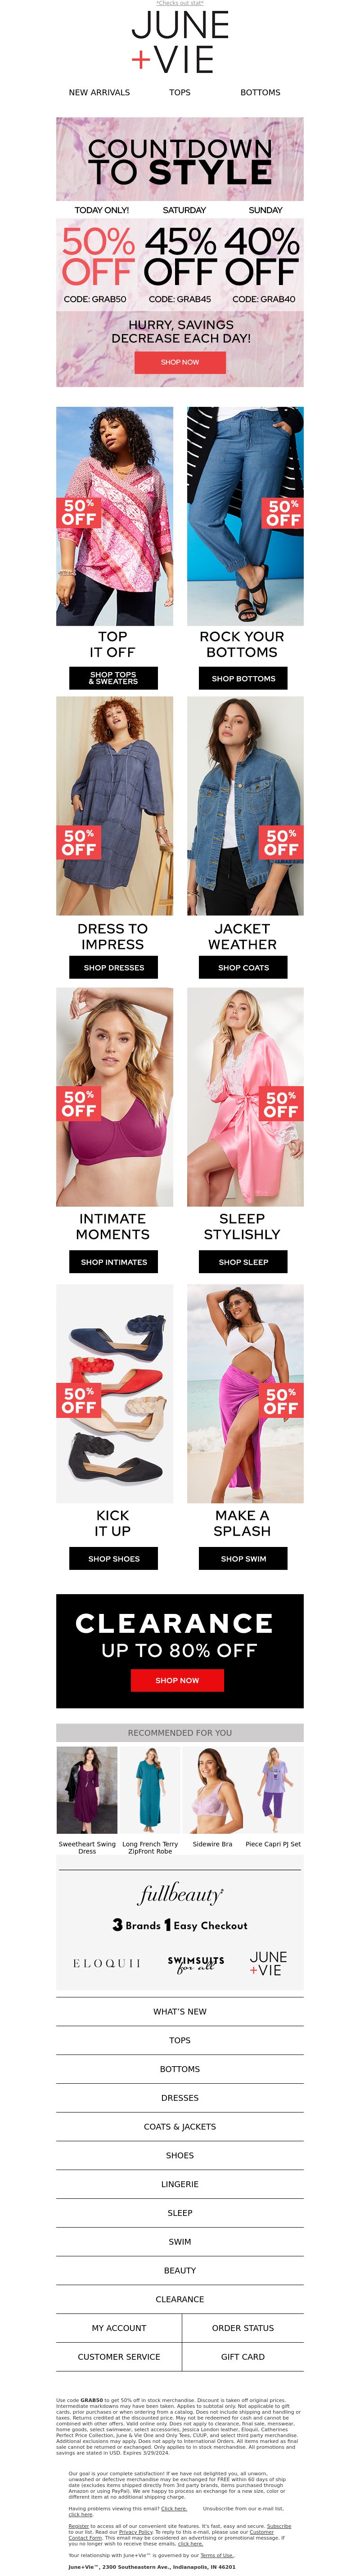Click the SHOP SHOES button
The image size is (360, 2576).
point(113,1558)
